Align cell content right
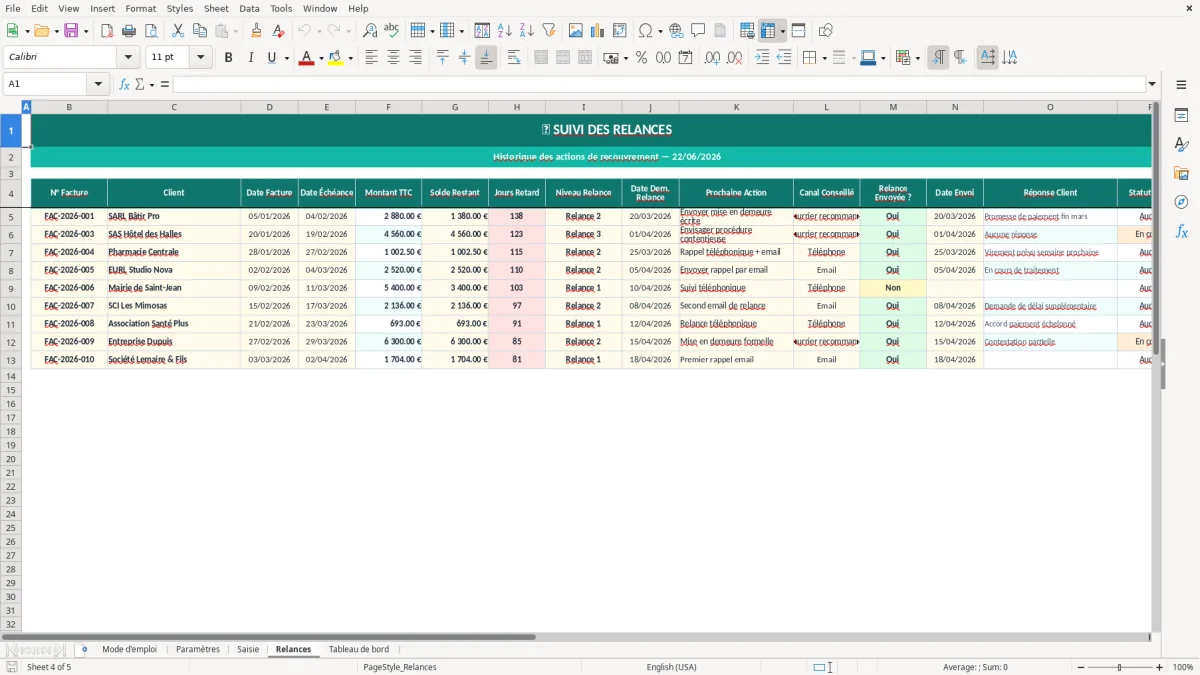The width and height of the screenshot is (1200, 675). [x=415, y=58]
